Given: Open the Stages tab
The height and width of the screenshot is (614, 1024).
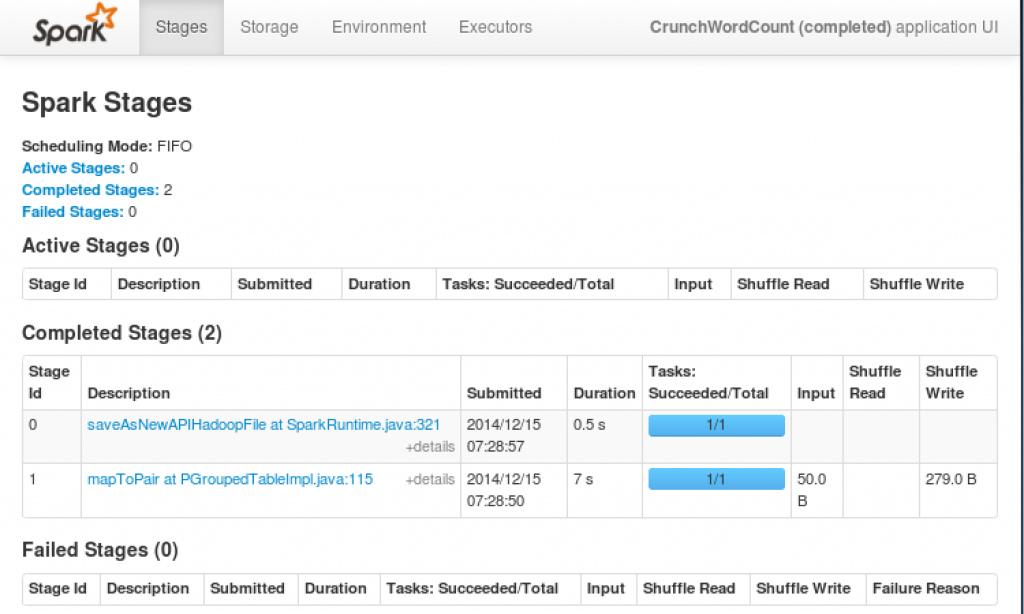Looking at the screenshot, I should pyautogui.click(x=181, y=27).
